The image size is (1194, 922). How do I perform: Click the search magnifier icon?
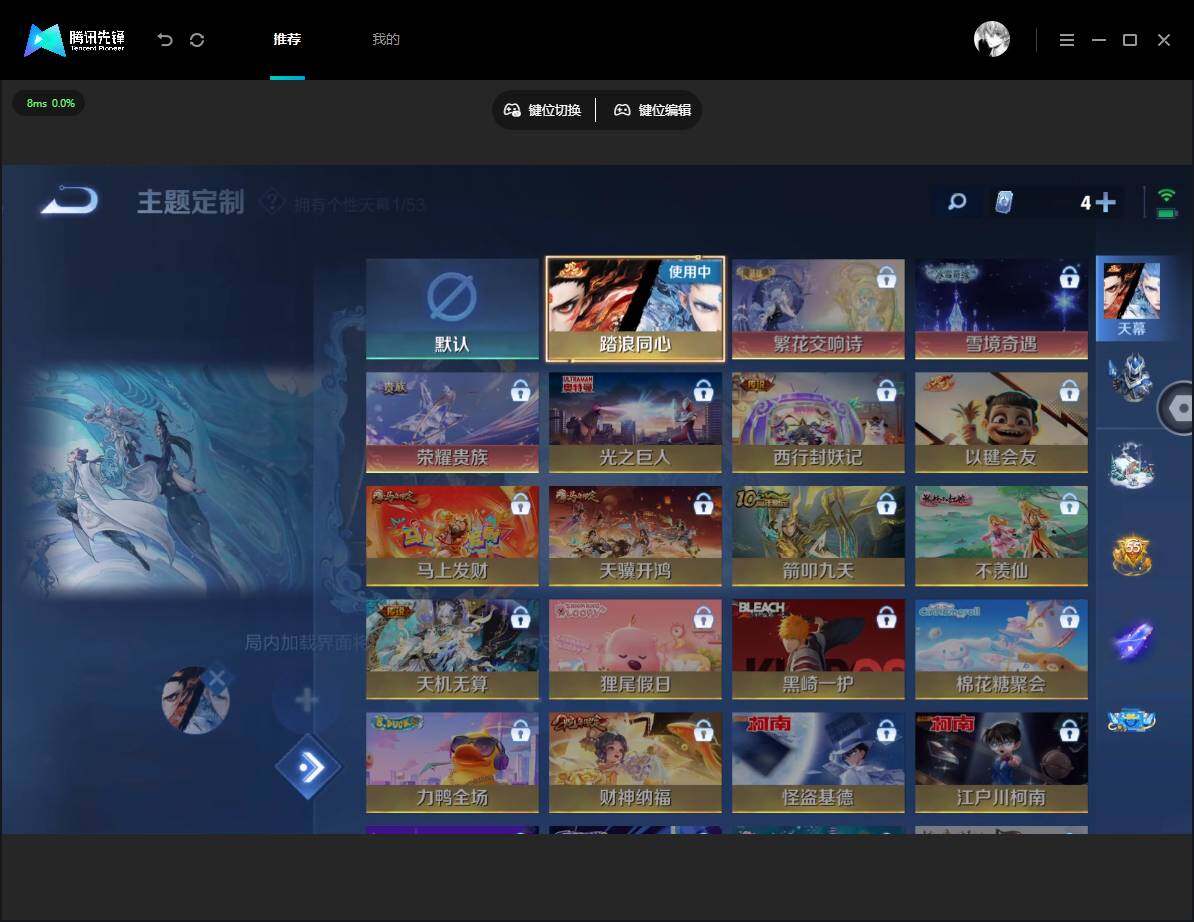tap(956, 202)
